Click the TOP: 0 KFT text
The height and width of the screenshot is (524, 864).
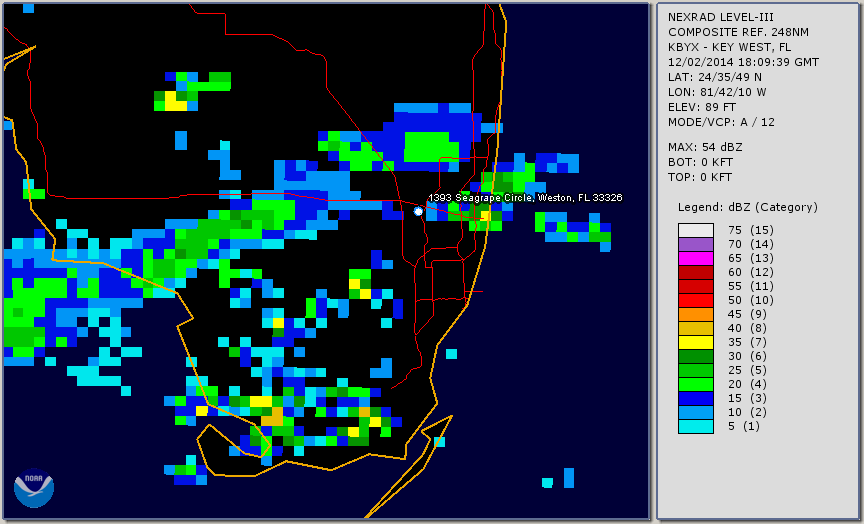pyautogui.click(x=700, y=177)
